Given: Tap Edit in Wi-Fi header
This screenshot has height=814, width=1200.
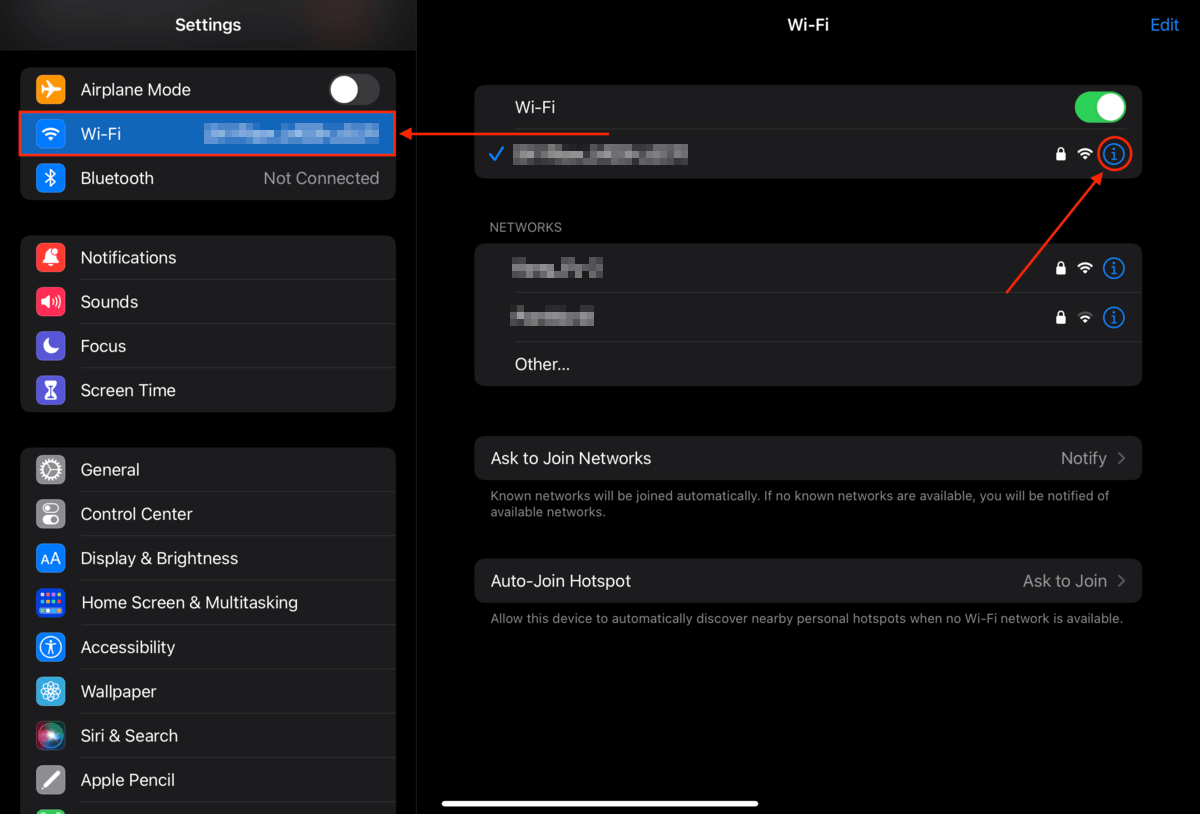Looking at the screenshot, I should [x=1164, y=25].
